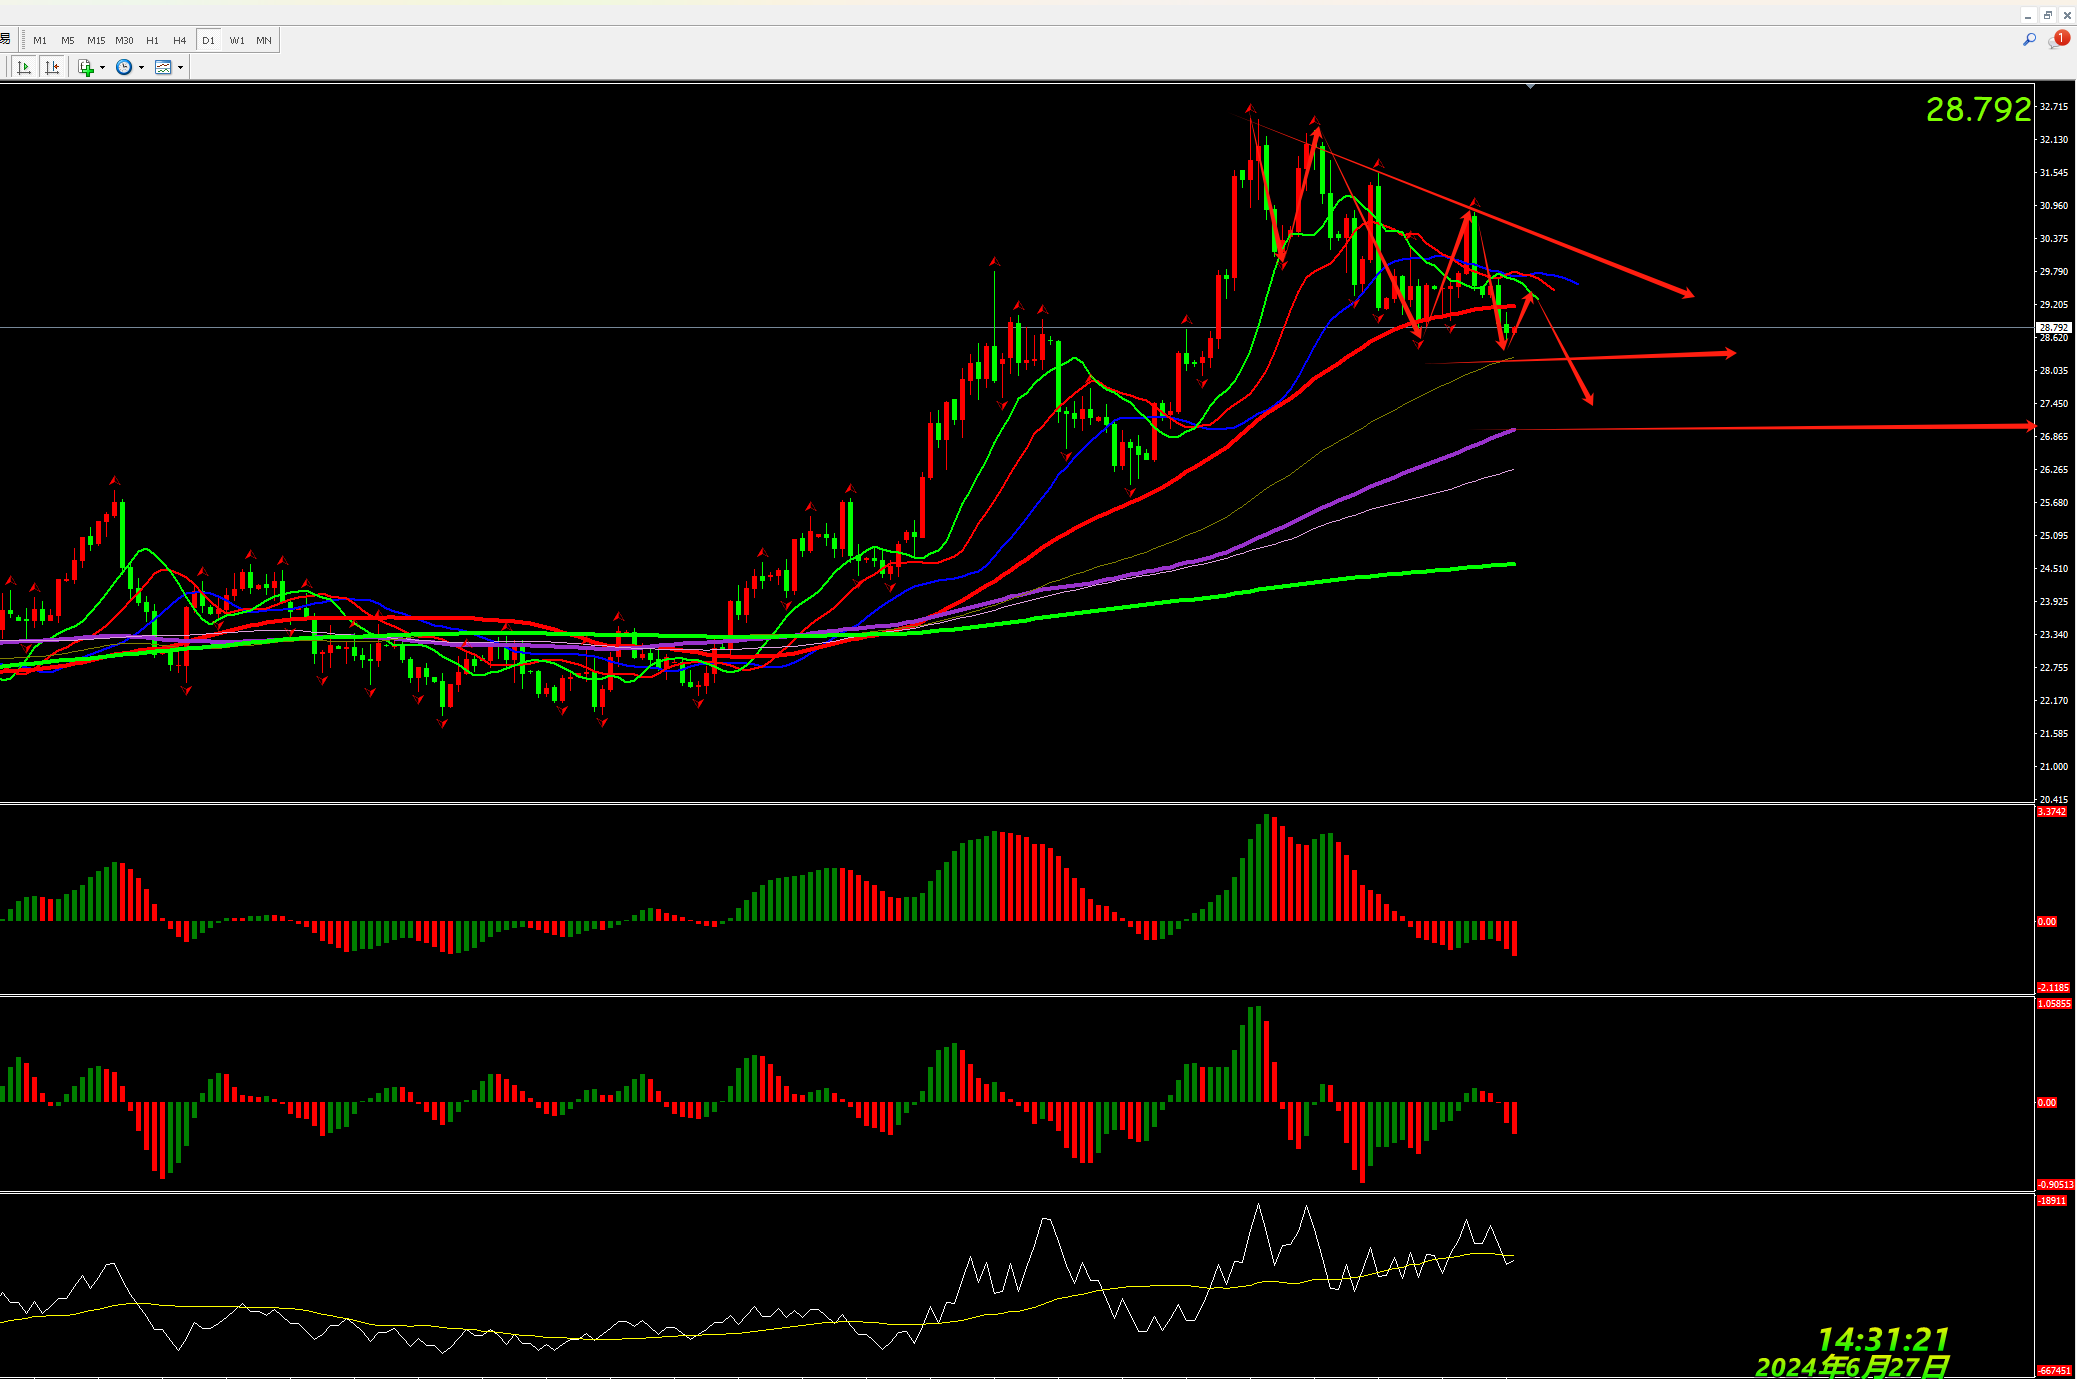Switch to H4 timeframe
This screenshot has height=1379, width=2077.
point(179,40)
